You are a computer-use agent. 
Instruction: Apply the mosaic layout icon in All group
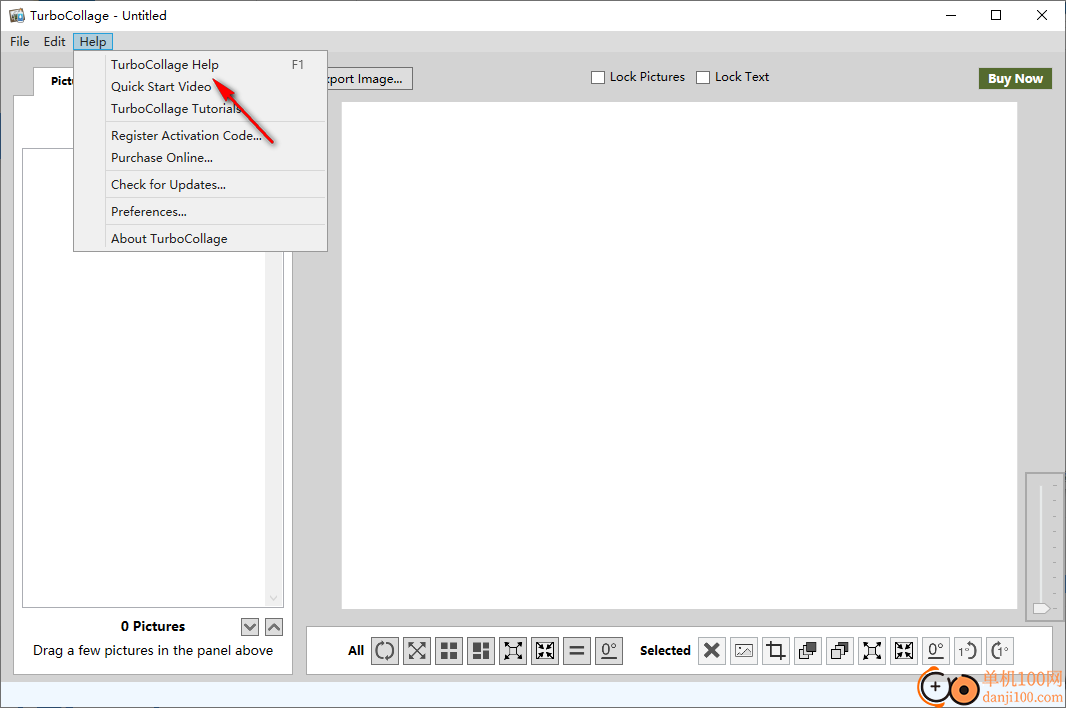point(481,651)
